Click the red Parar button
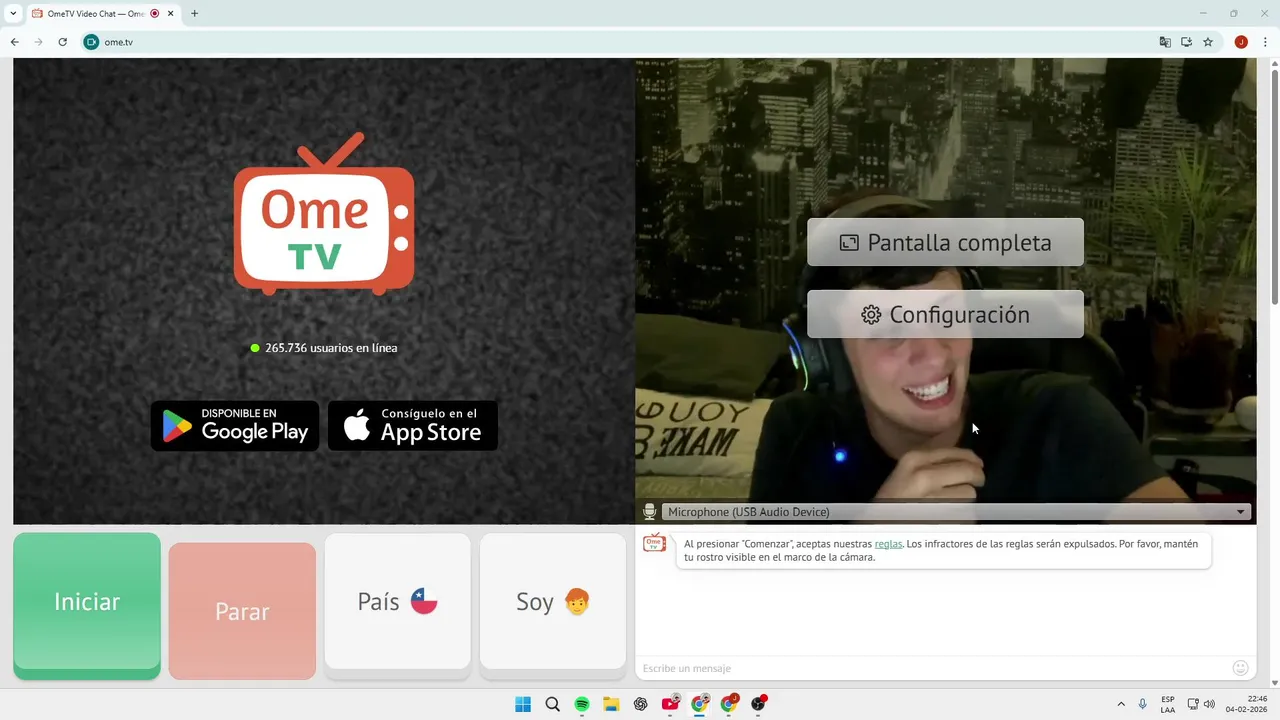This screenshot has height=720, width=1280. (242, 611)
